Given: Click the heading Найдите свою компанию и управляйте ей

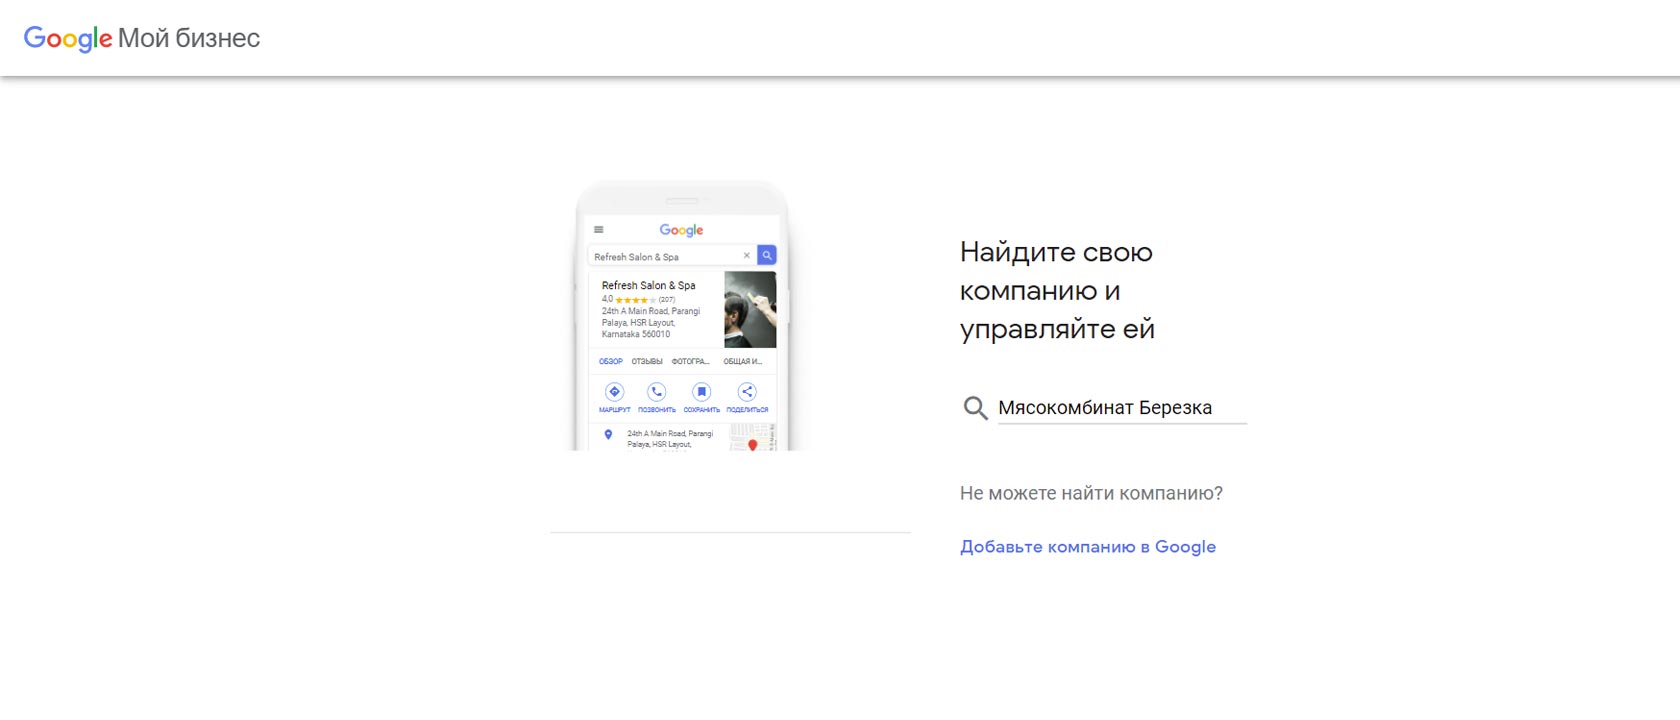Looking at the screenshot, I should click(x=1057, y=290).
